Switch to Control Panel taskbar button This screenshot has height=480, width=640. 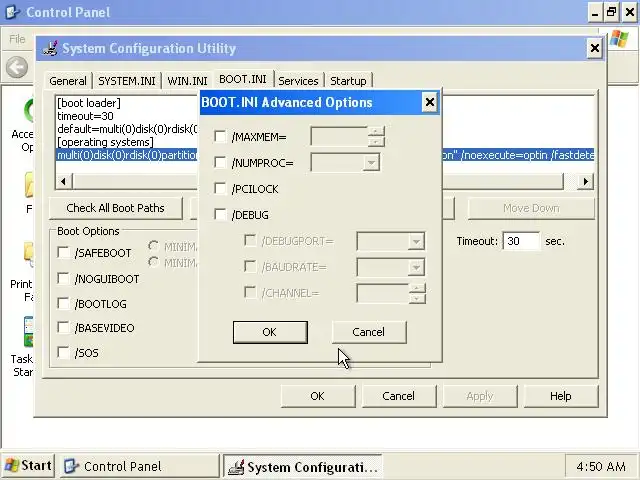139,466
